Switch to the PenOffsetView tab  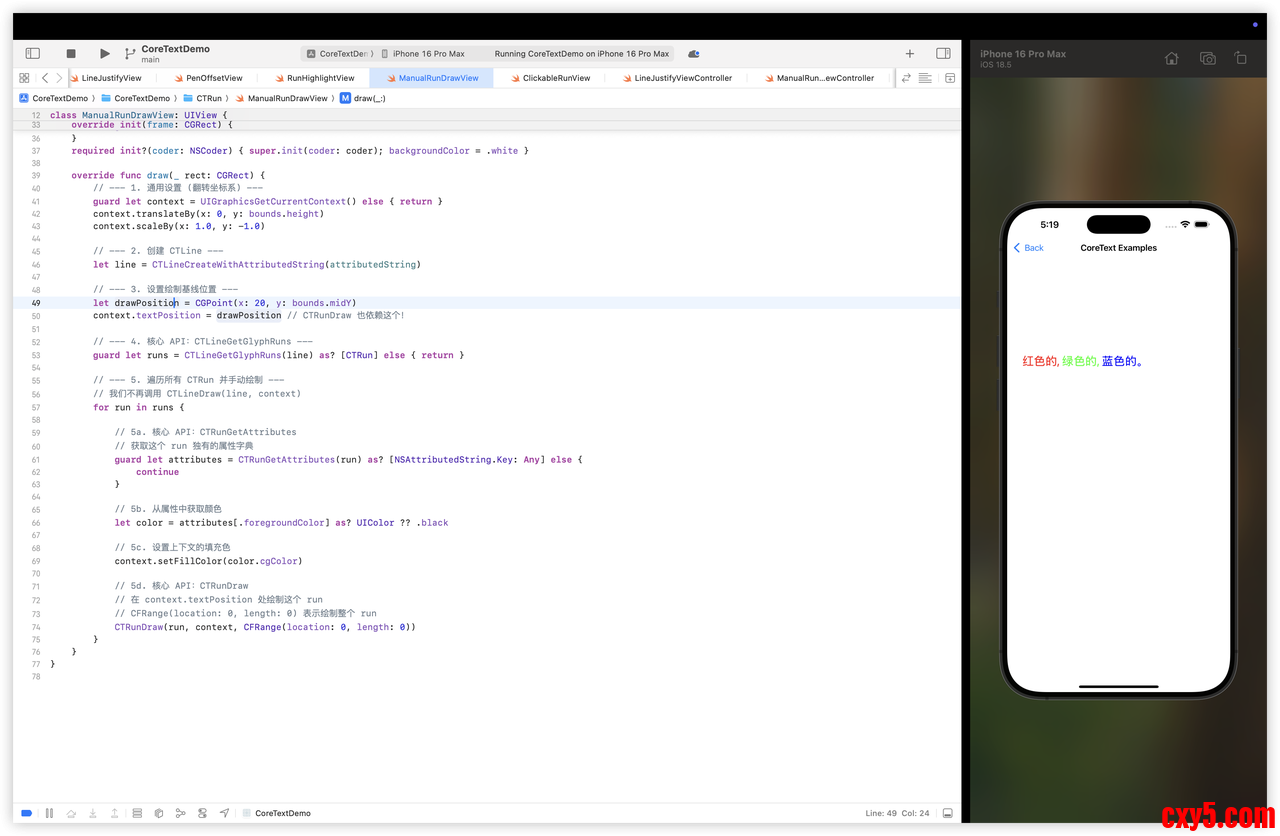click(214, 78)
